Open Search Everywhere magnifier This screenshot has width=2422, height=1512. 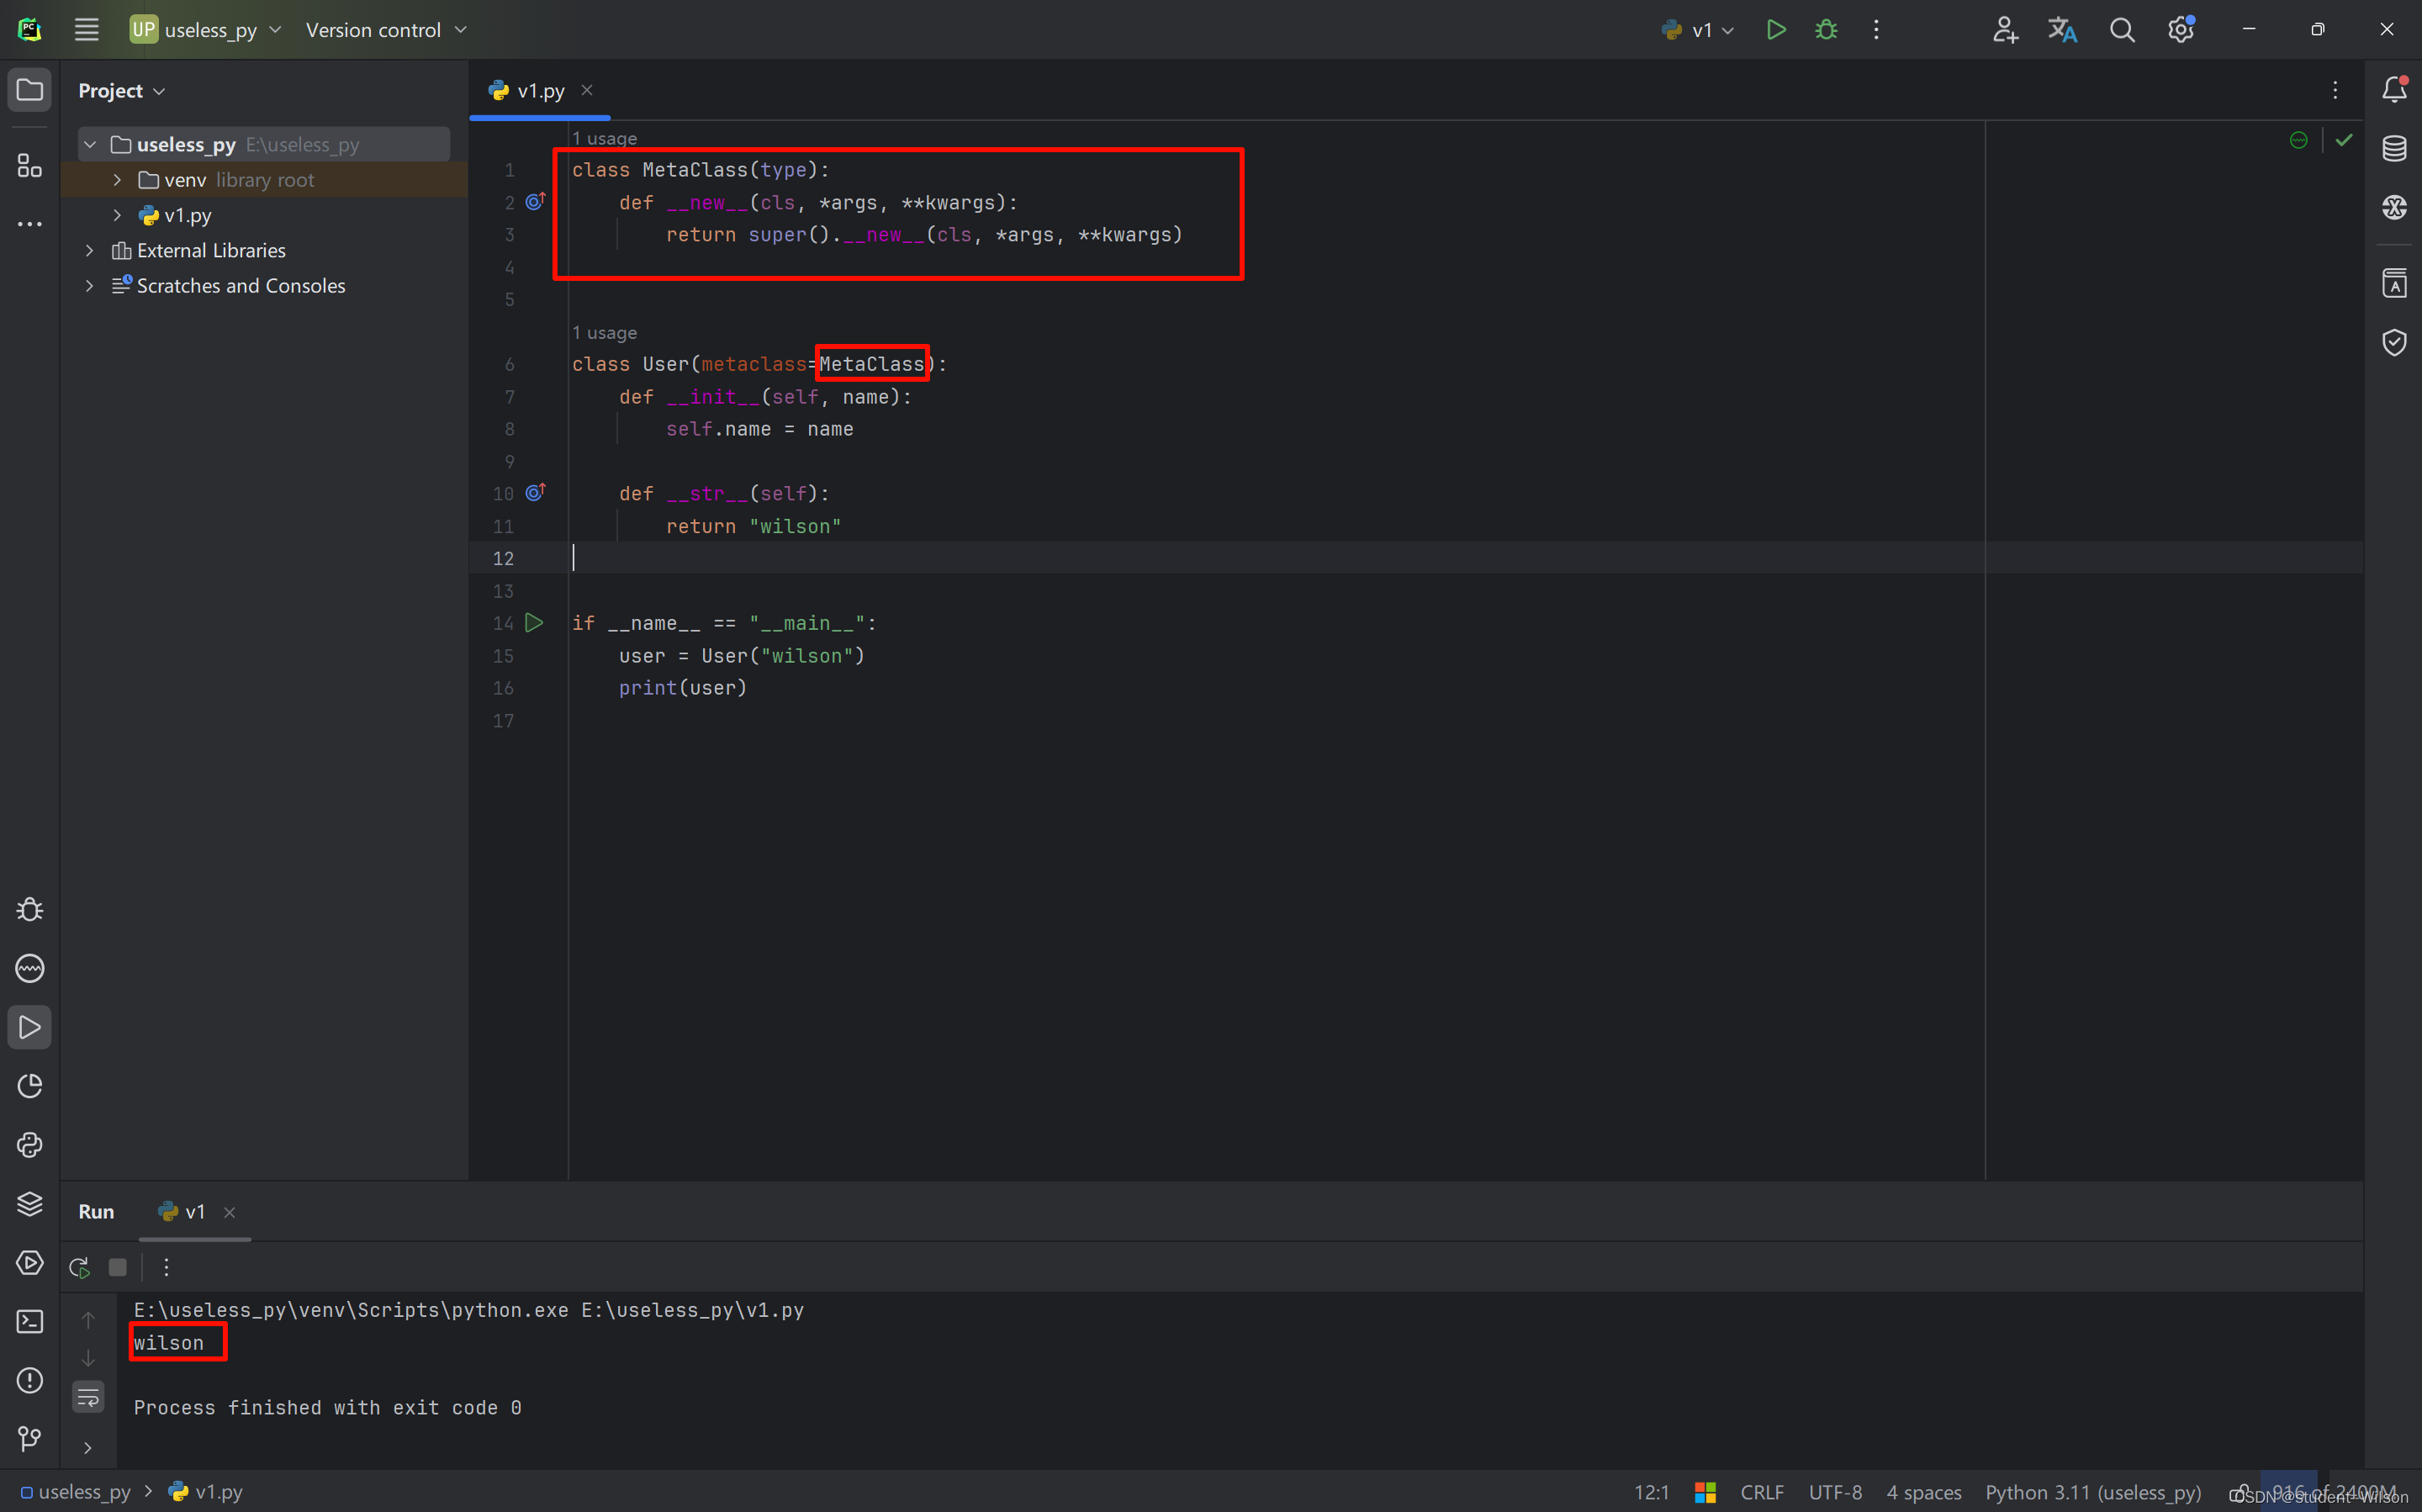tap(2122, 30)
